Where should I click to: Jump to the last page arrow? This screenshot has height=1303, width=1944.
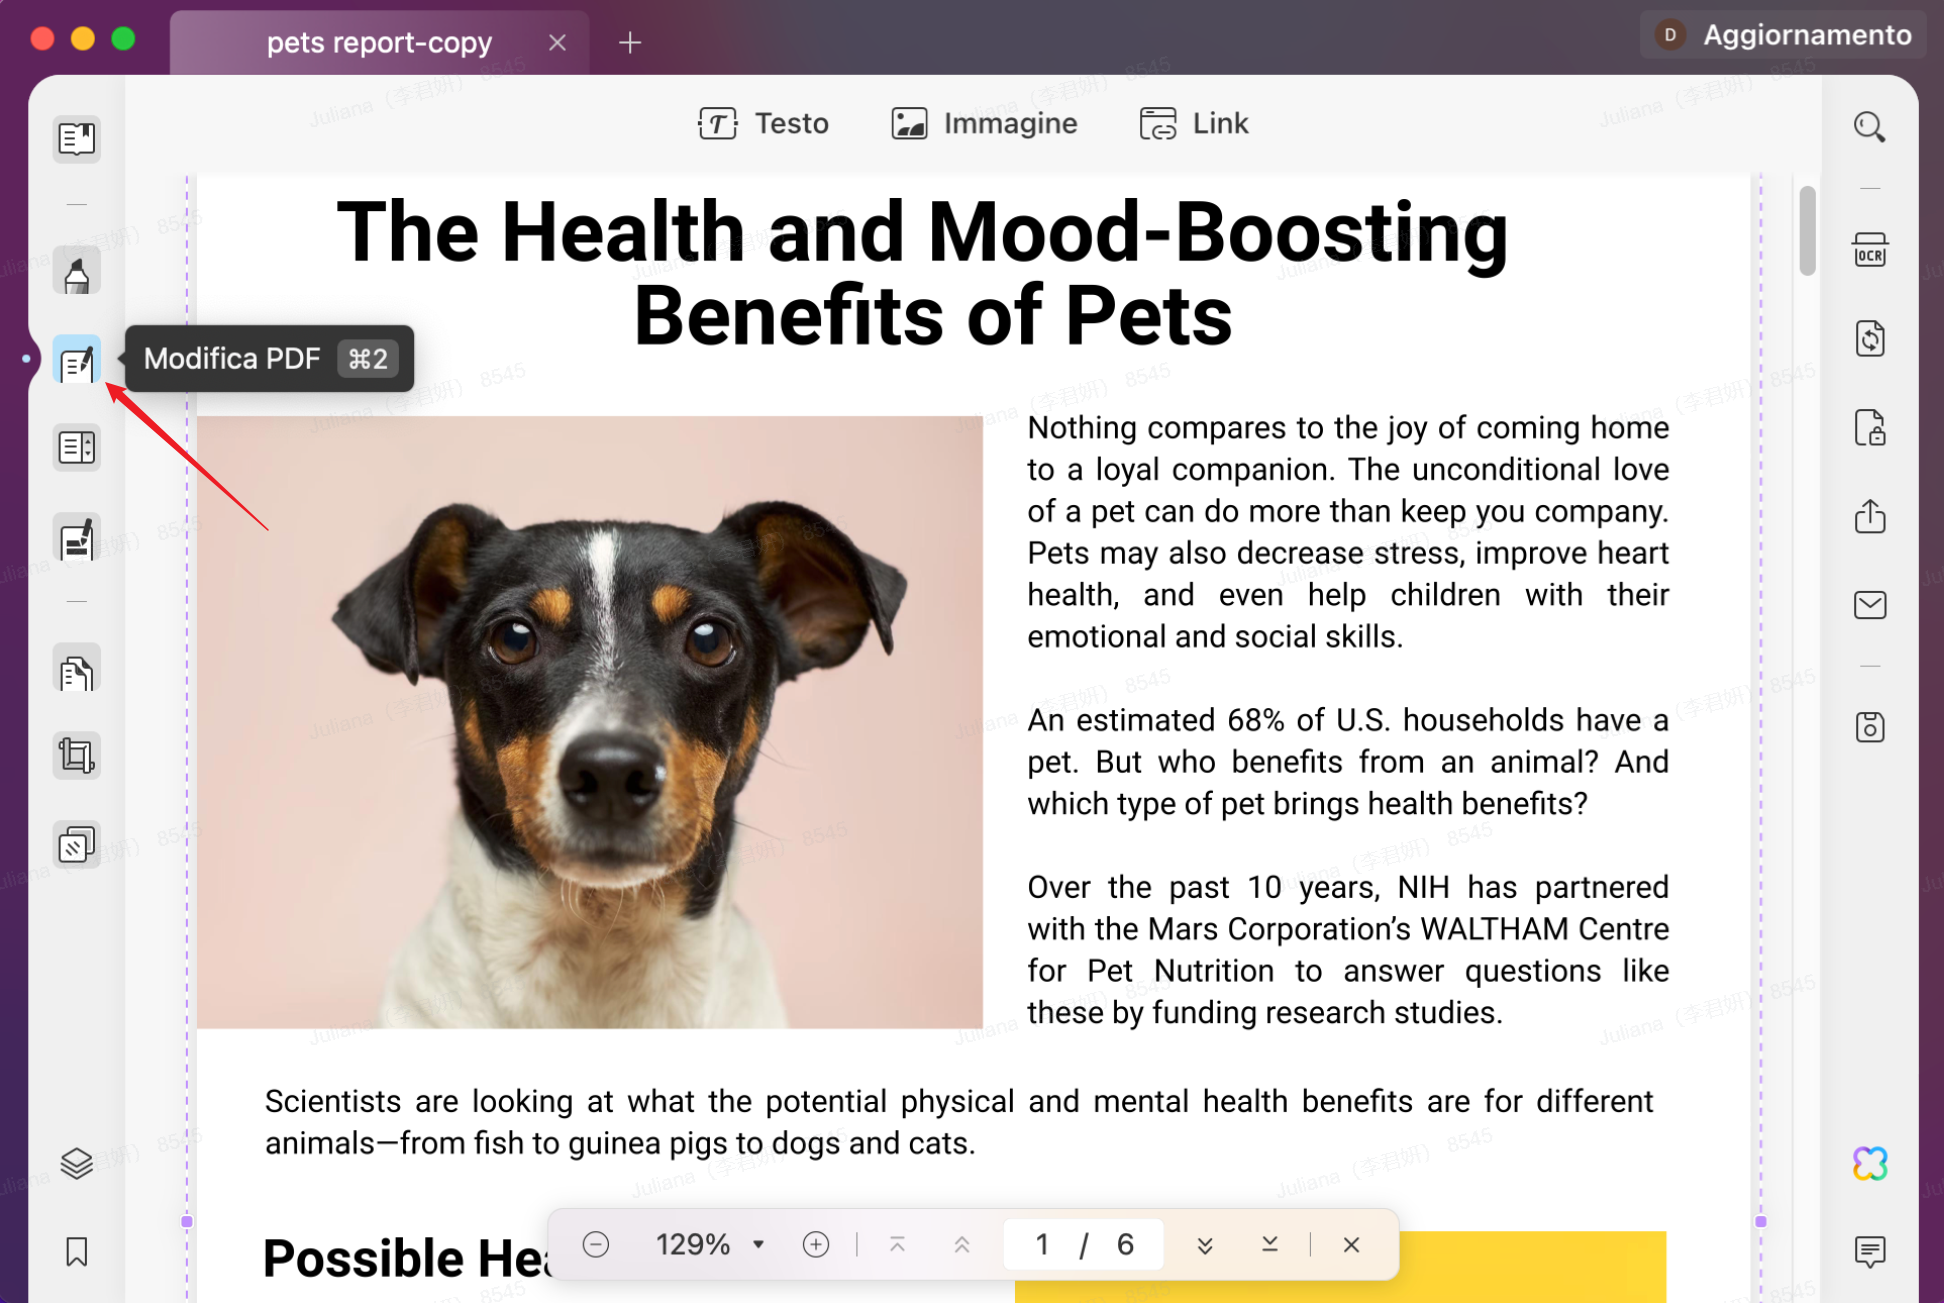[x=1269, y=1245]
